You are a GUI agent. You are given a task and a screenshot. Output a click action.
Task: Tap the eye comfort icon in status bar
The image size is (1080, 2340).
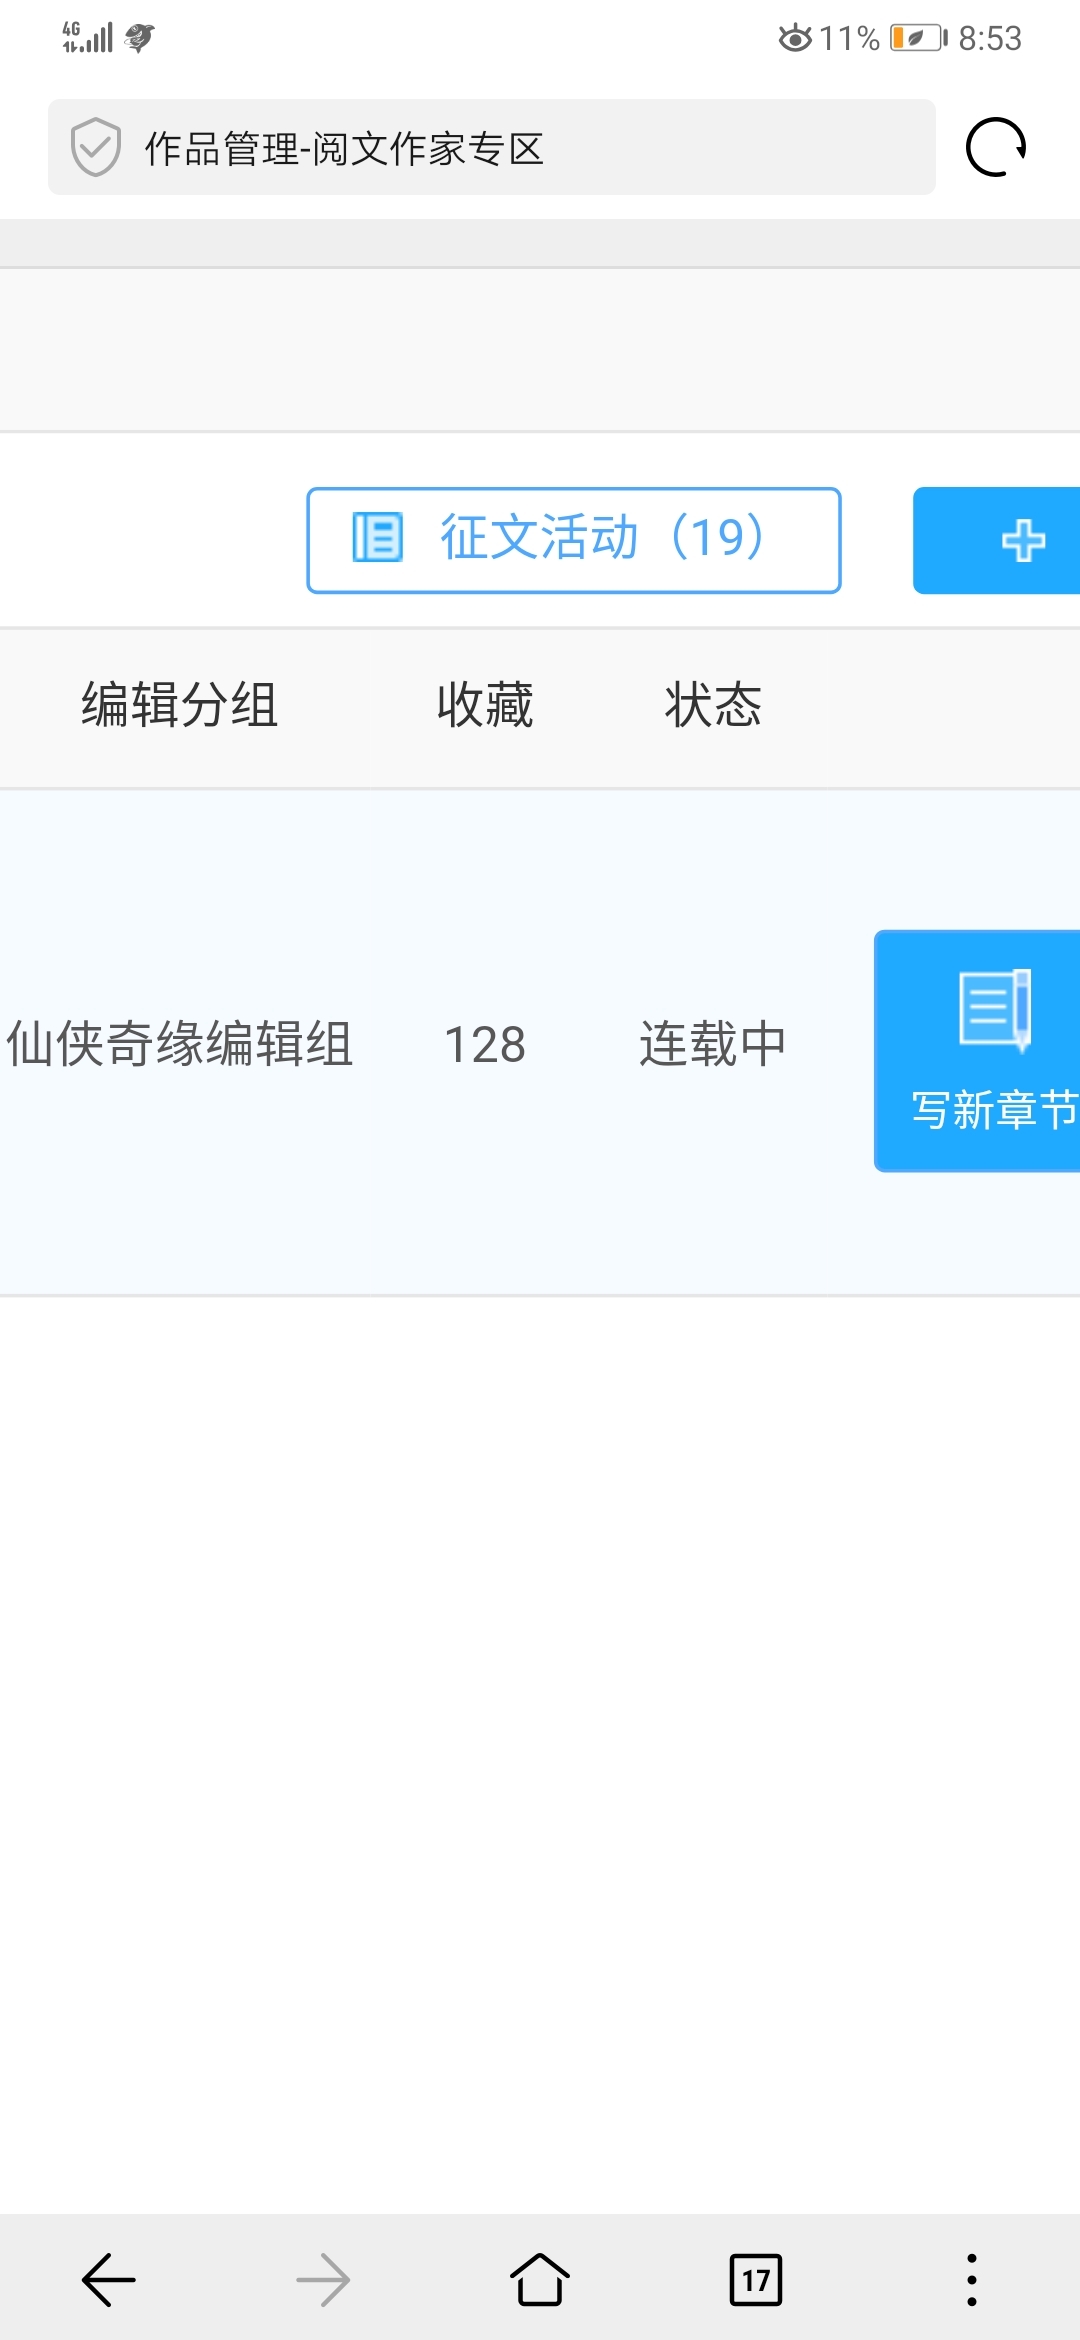pos(795,38)
